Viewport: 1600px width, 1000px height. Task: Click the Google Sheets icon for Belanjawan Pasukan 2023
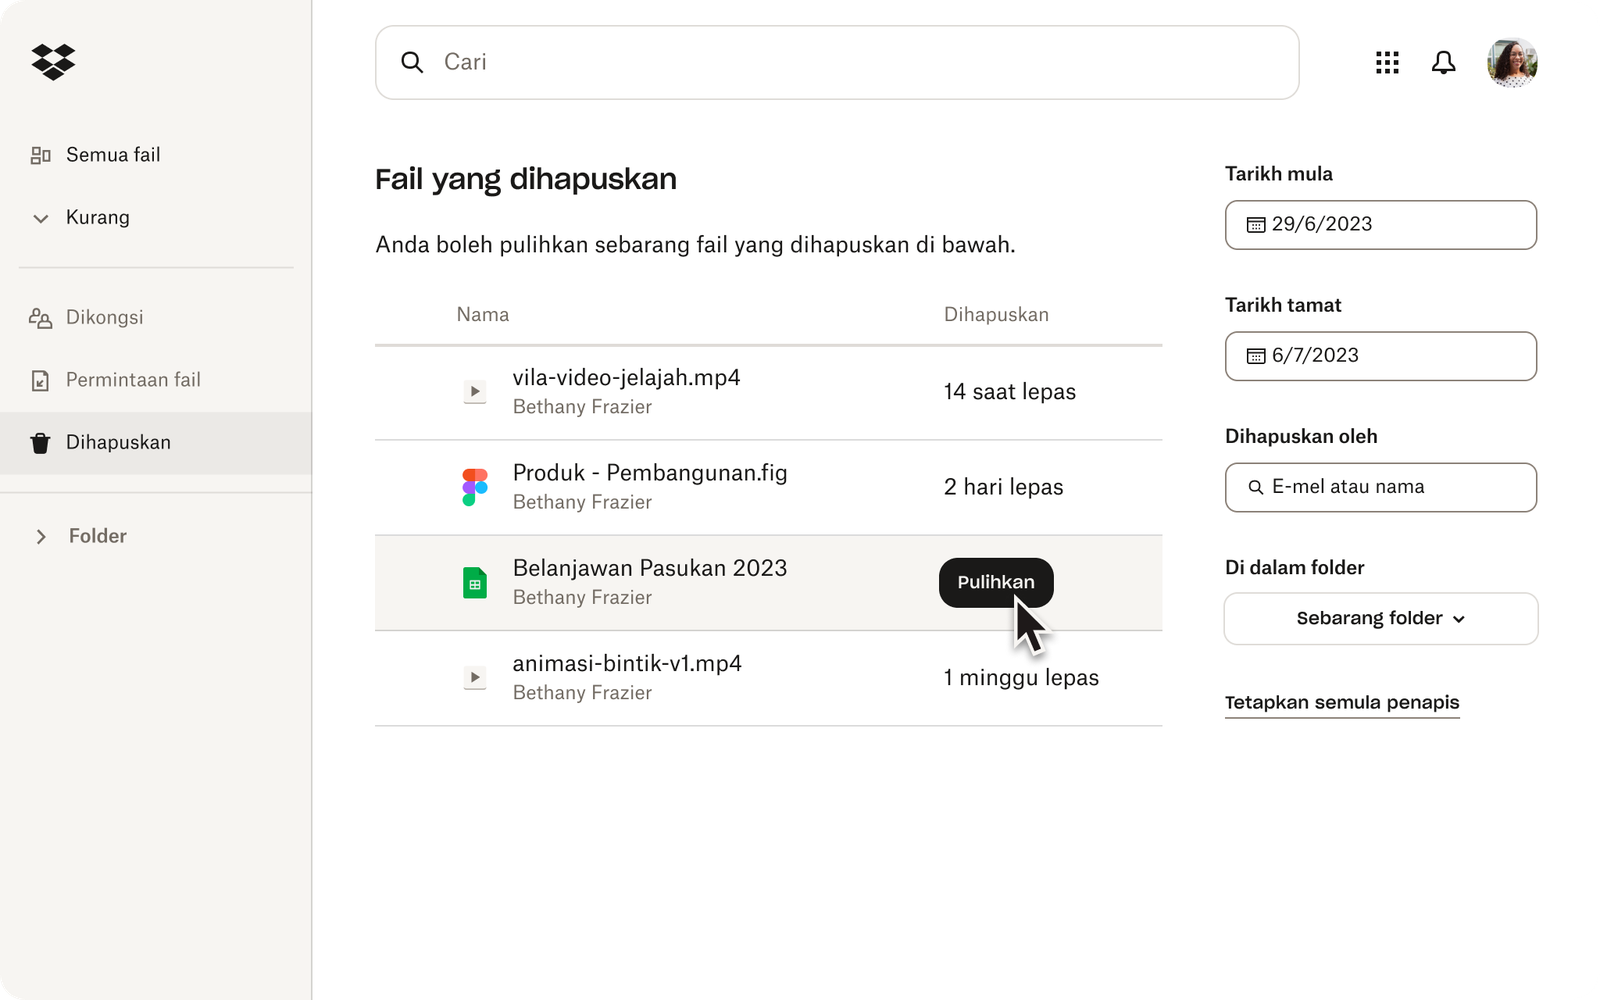474,582
